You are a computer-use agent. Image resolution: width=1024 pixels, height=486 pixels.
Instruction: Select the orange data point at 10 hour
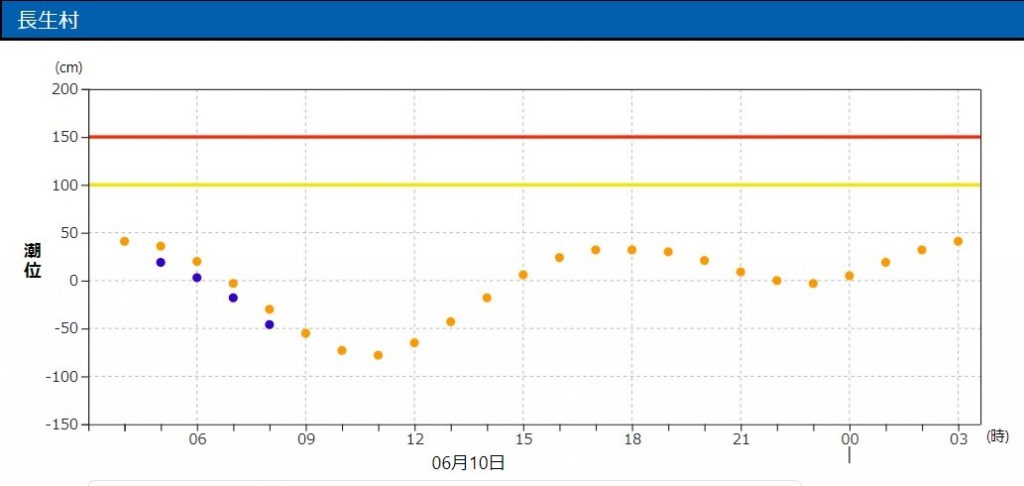coord(342,351)
